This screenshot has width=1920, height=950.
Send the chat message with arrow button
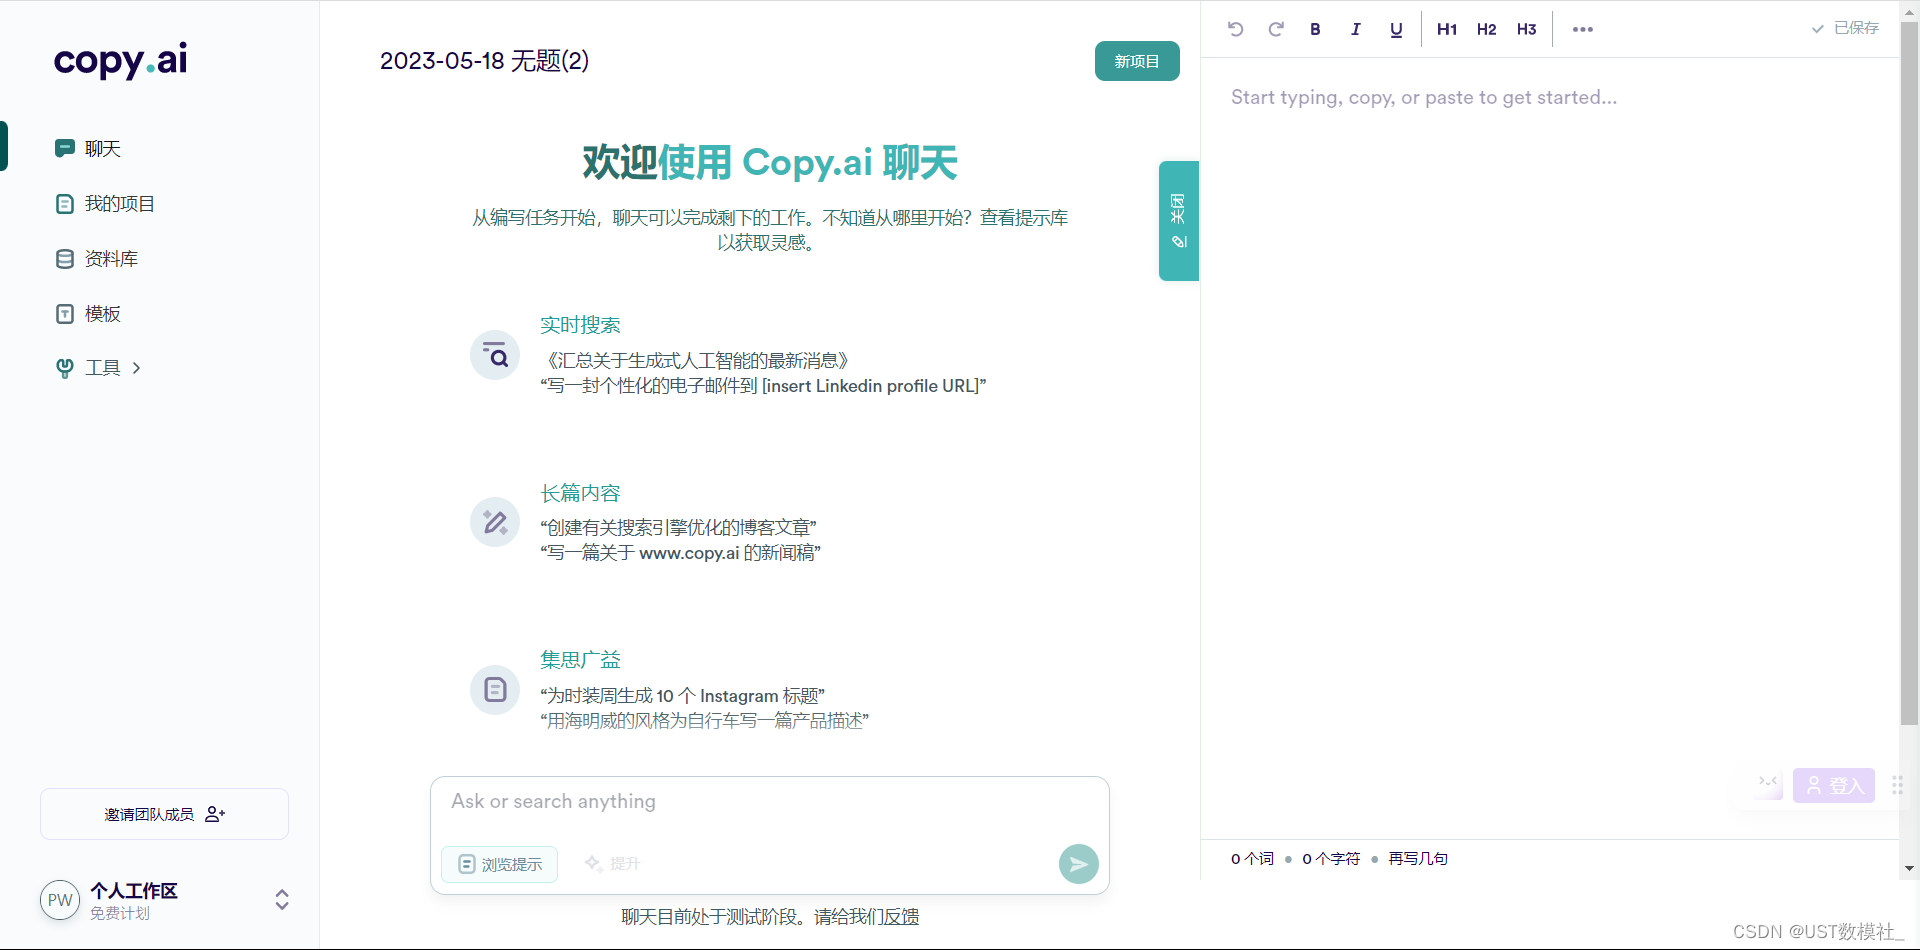(1078, 864)
